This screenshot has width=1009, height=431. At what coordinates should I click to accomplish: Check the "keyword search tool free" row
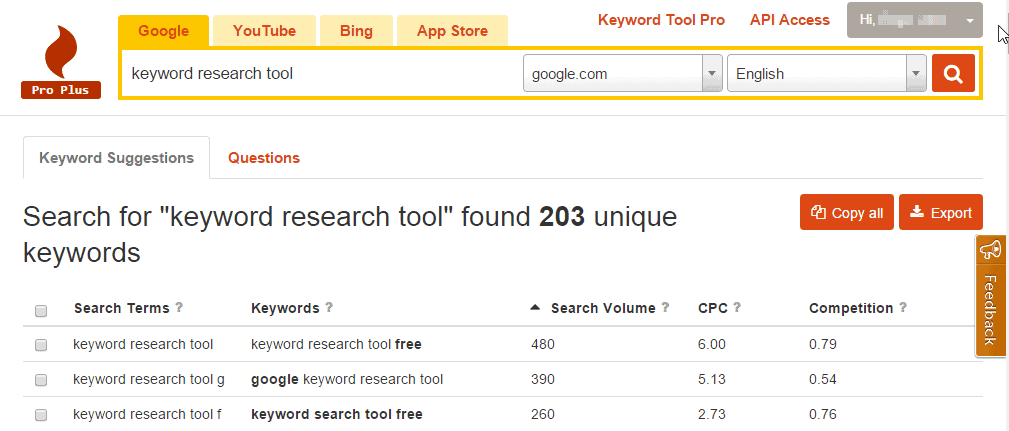coord(41,415)
